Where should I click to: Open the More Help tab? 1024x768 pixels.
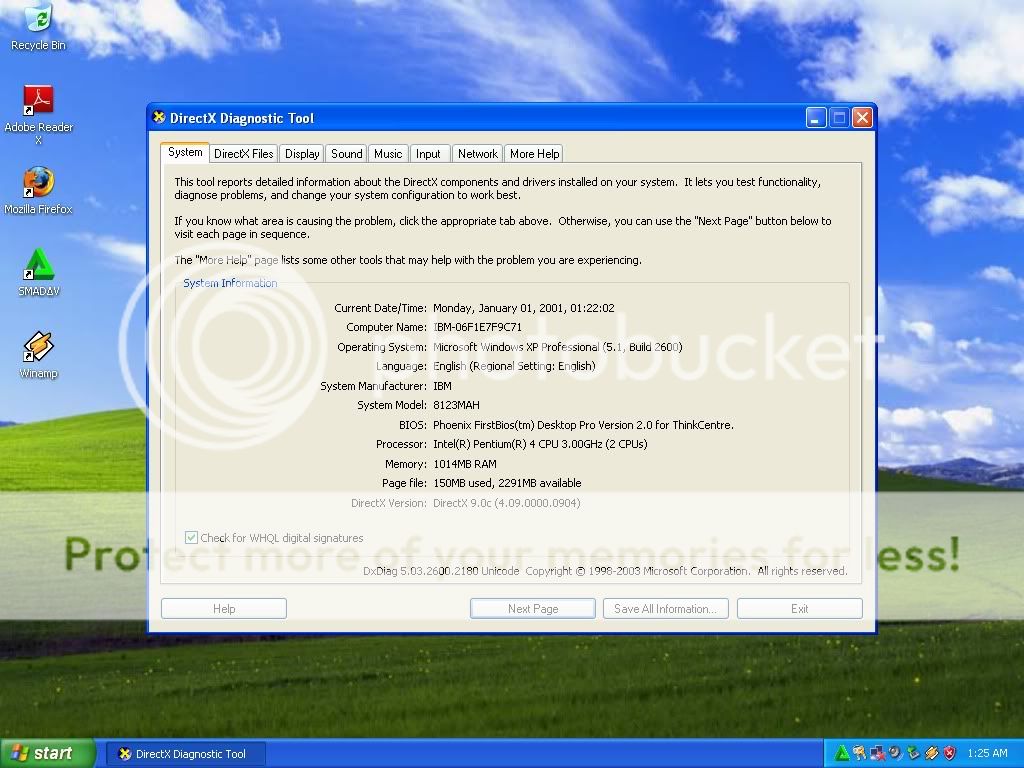pyautogui.click(x=534, y=154)
